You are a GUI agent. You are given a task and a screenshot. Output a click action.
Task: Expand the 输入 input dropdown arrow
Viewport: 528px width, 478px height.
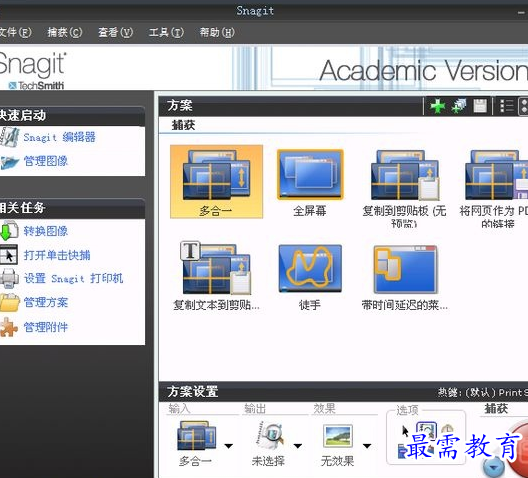(229, 446)
